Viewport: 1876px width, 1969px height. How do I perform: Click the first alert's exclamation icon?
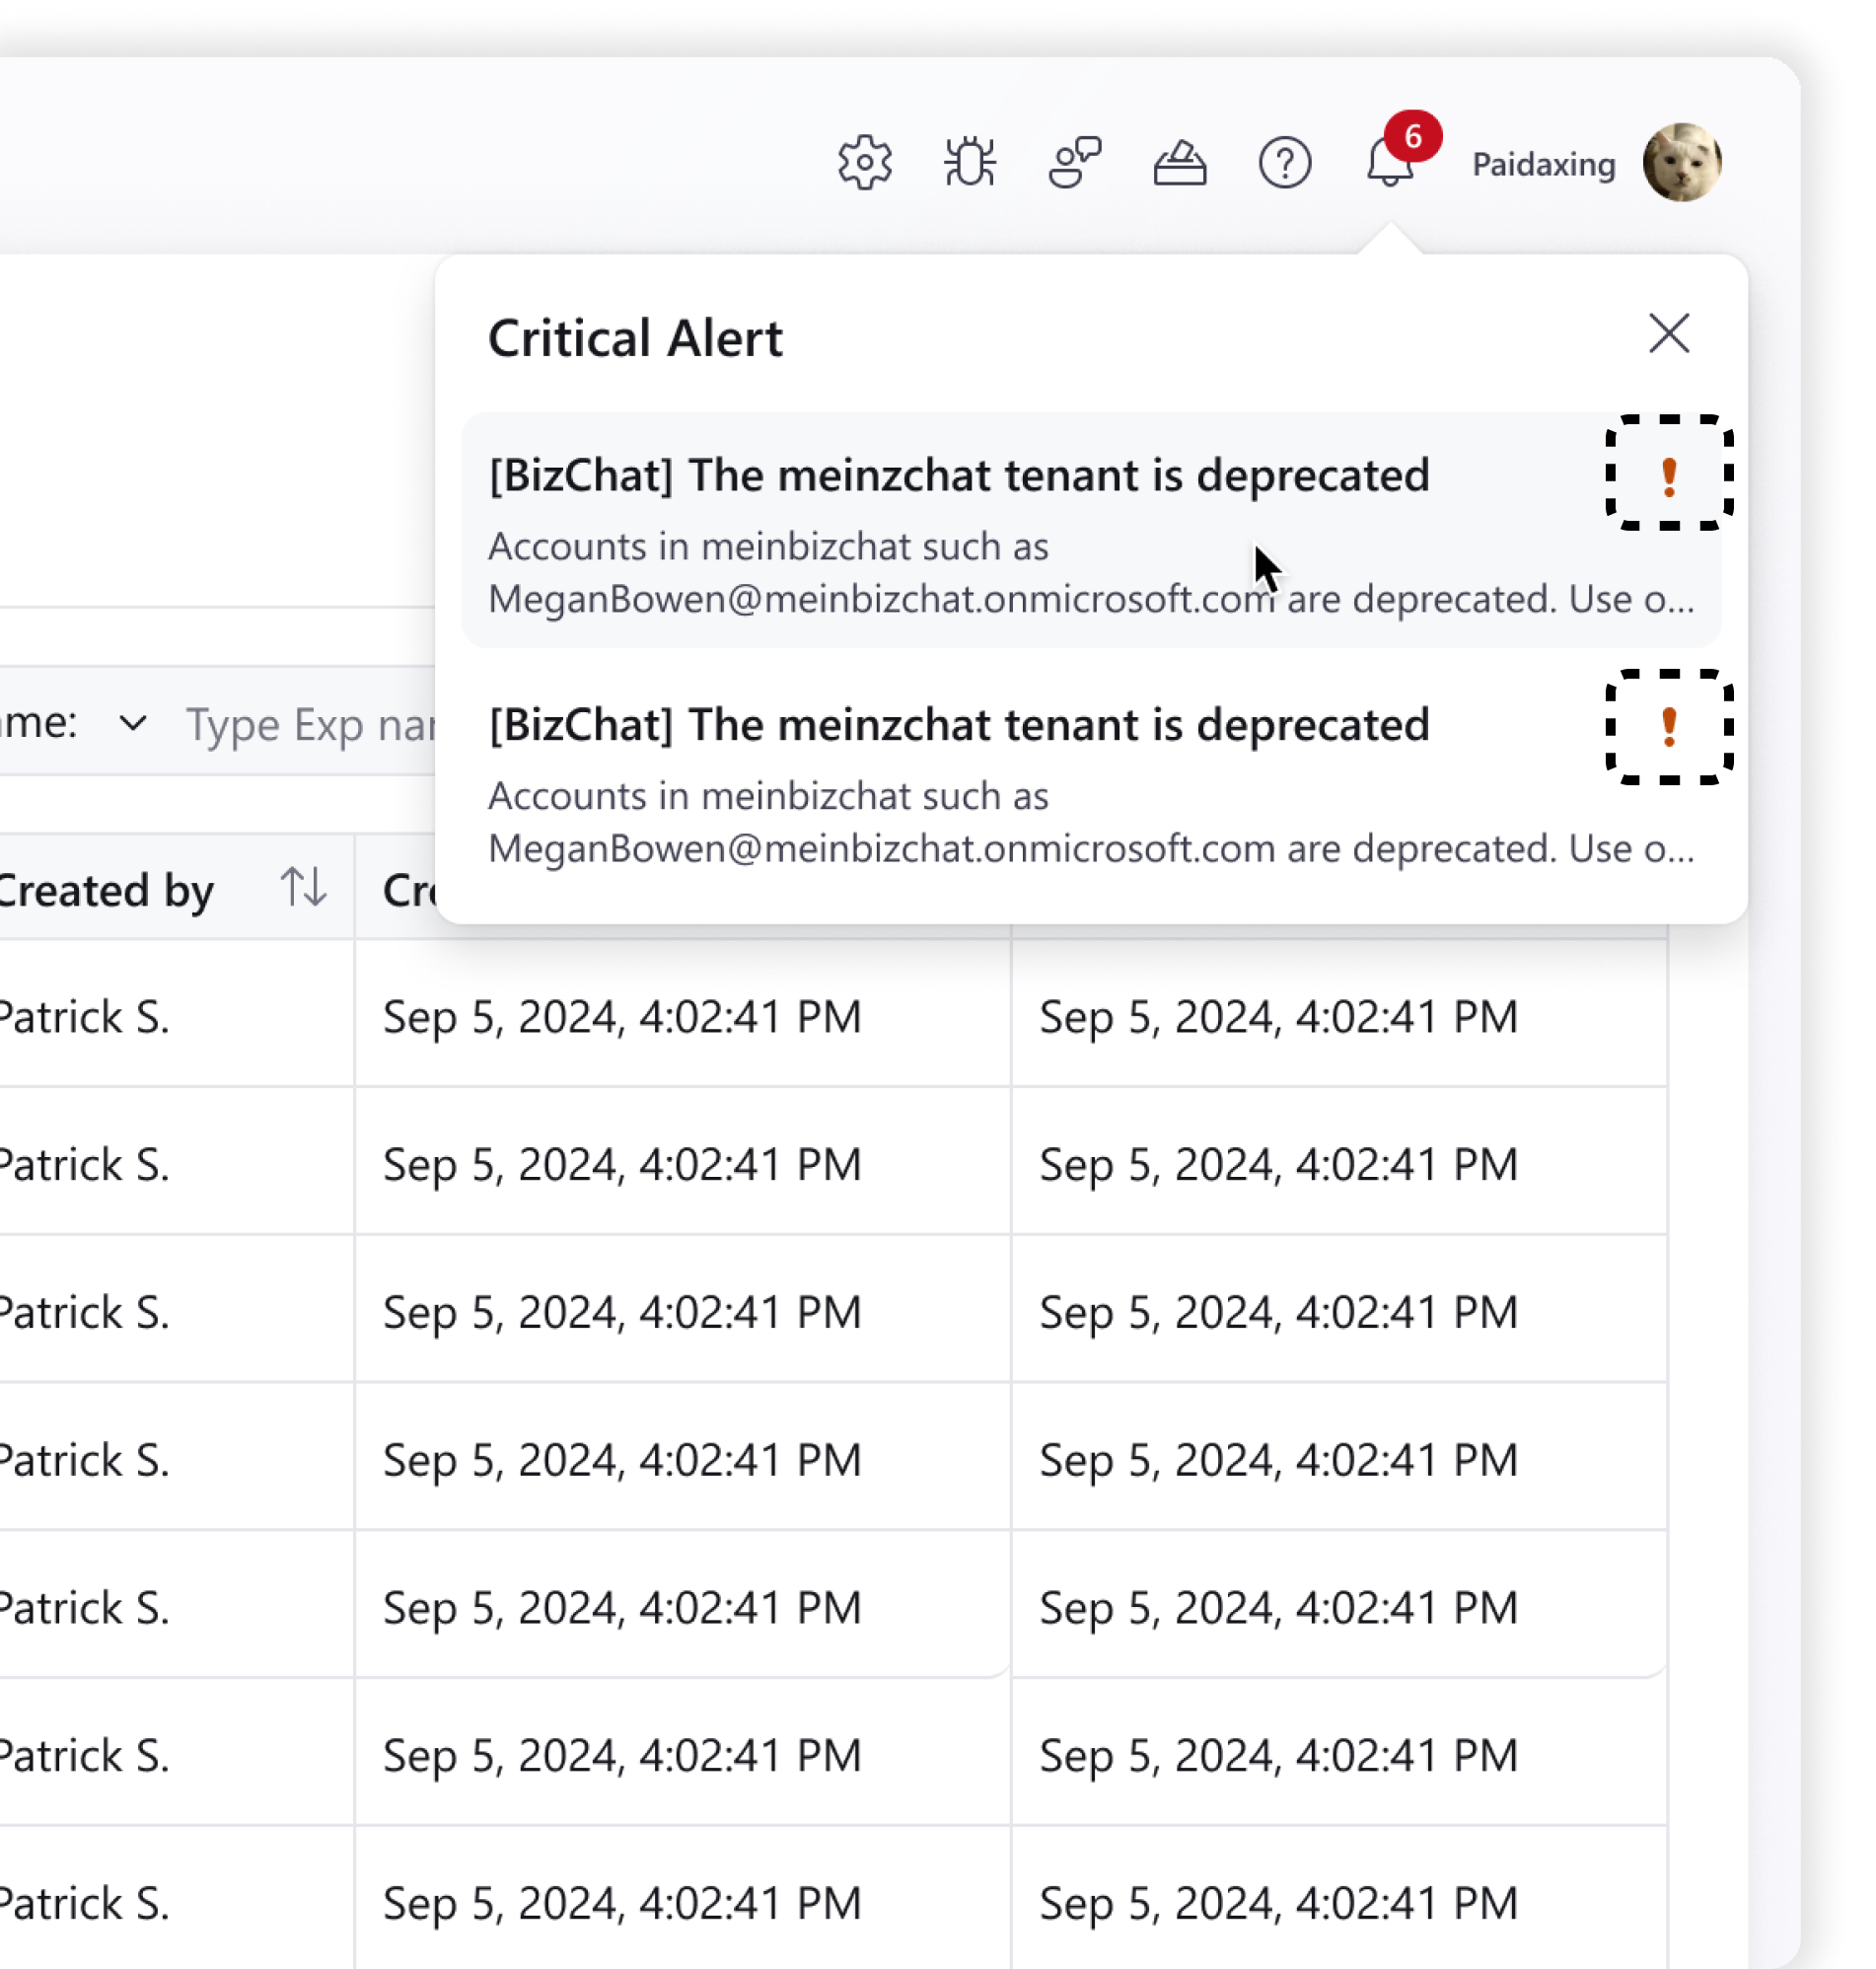click(1668, 474)
